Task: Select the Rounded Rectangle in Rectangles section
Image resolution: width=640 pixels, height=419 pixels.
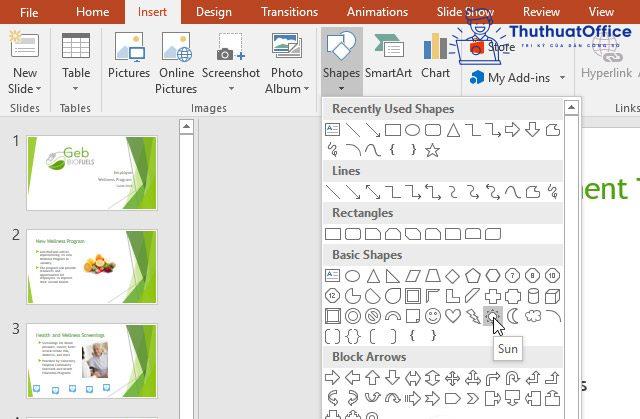Action: point(353,234)
